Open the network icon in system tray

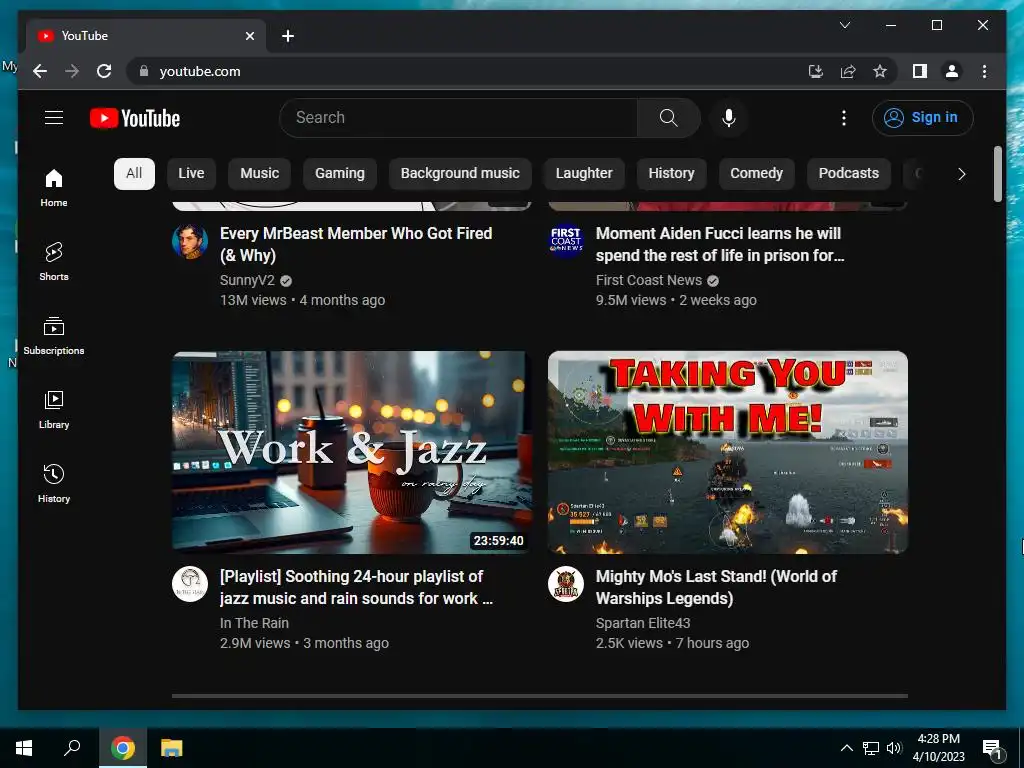click(871, 748)
